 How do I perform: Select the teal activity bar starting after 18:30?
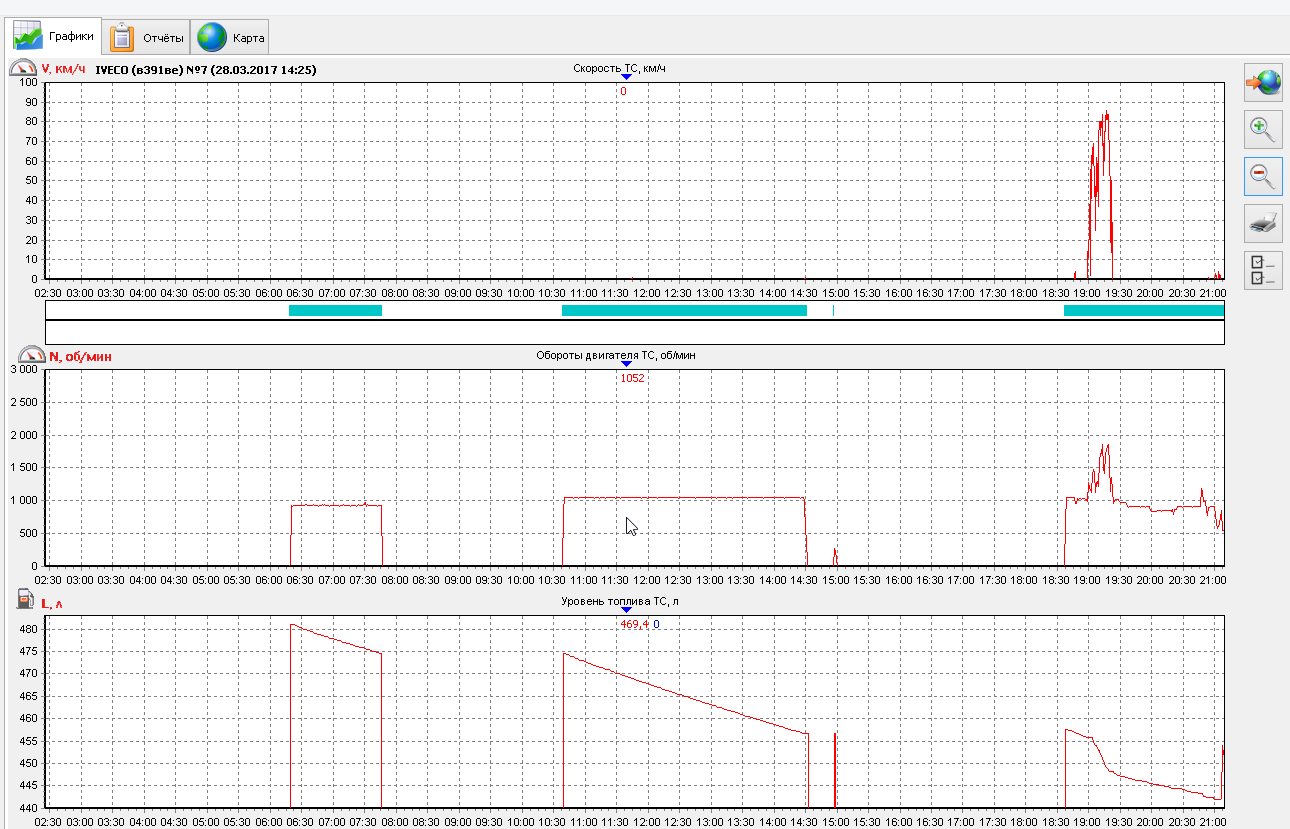[1143, 310]
